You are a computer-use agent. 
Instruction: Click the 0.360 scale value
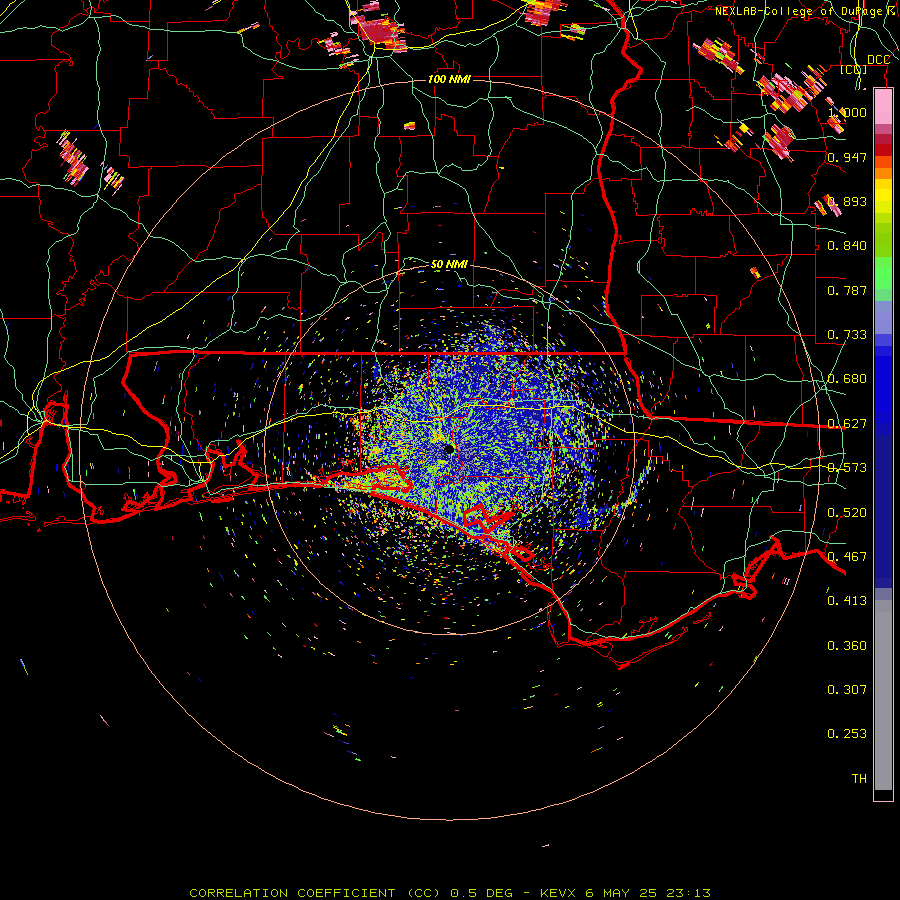(x=847, y=646)
